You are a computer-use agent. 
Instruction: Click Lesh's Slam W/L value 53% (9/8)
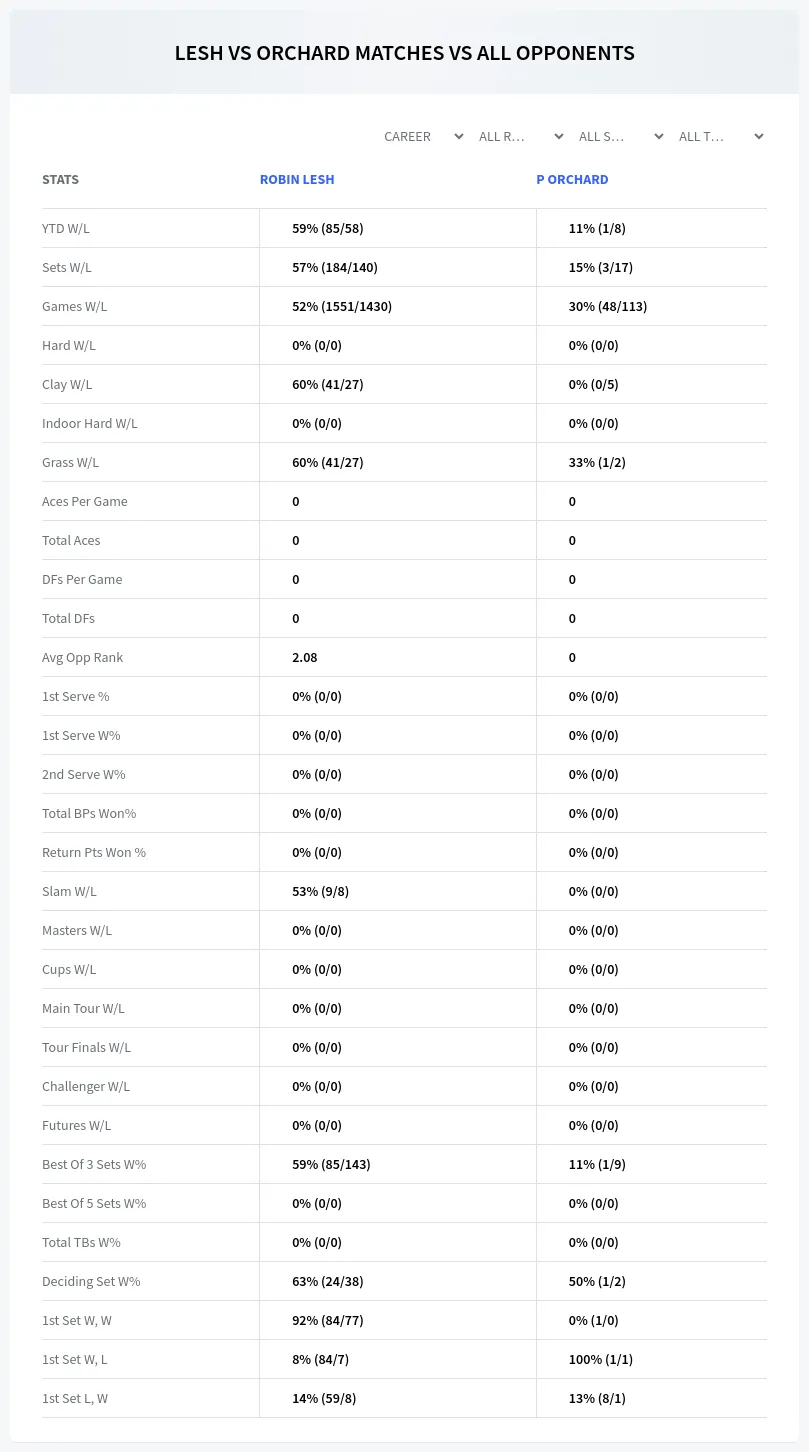click(320, 891)
